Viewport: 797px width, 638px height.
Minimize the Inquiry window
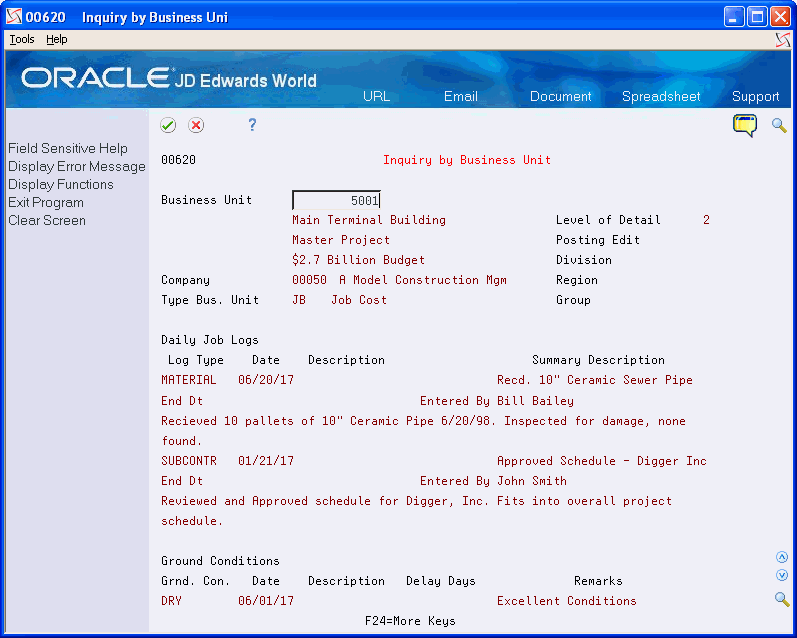pyautogui.click(x=733, y=17)
